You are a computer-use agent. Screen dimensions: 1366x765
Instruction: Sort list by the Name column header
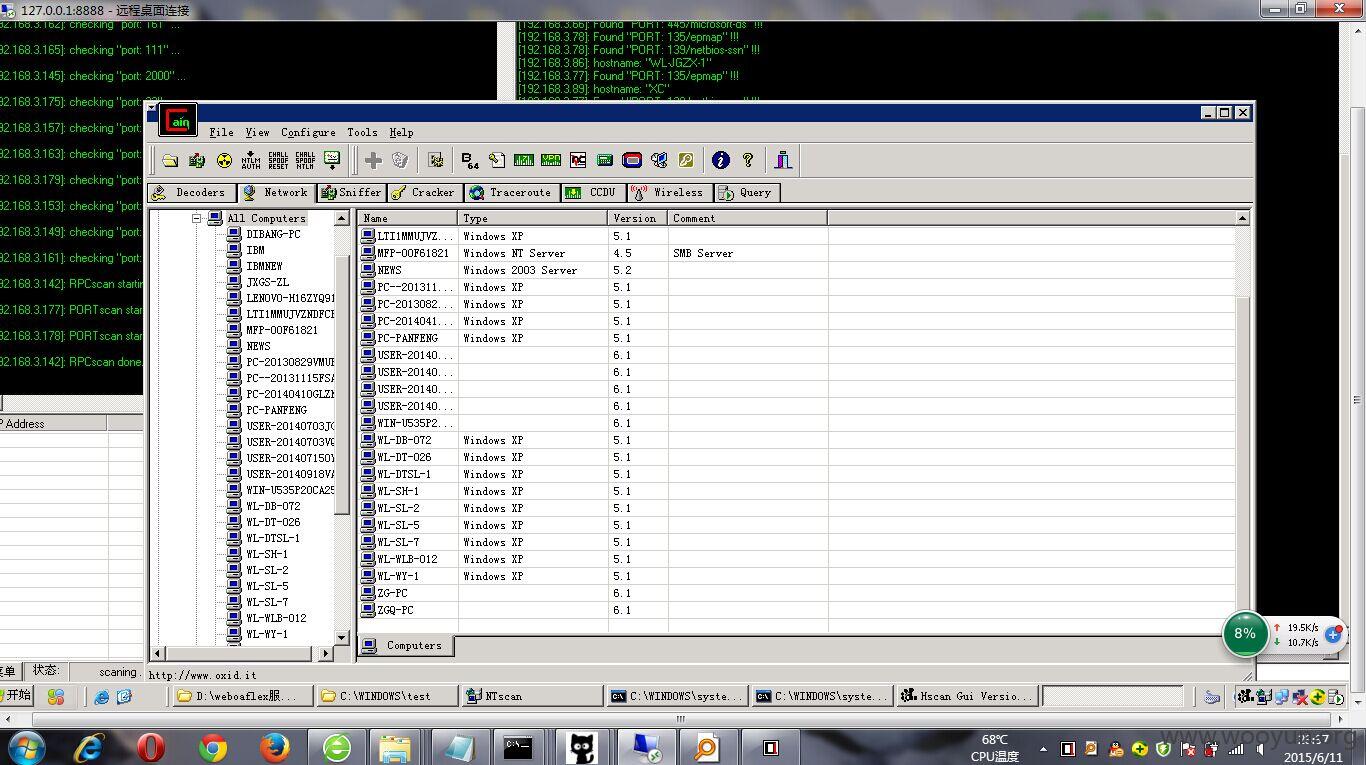(x=408, y=218)
